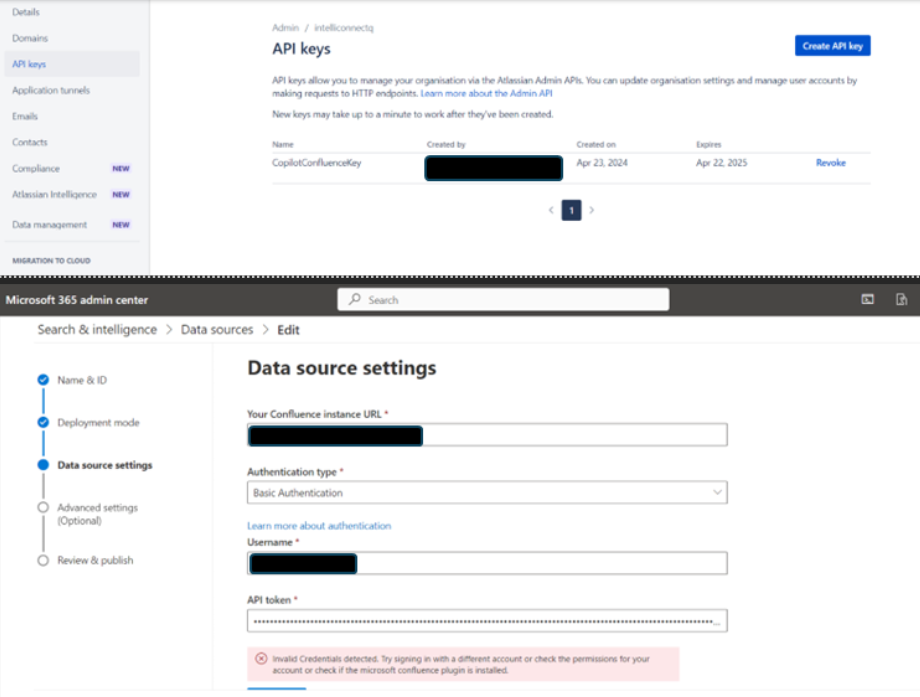Focus the API token input field
The height and width of the screenshot is (697, 920).
487,620
